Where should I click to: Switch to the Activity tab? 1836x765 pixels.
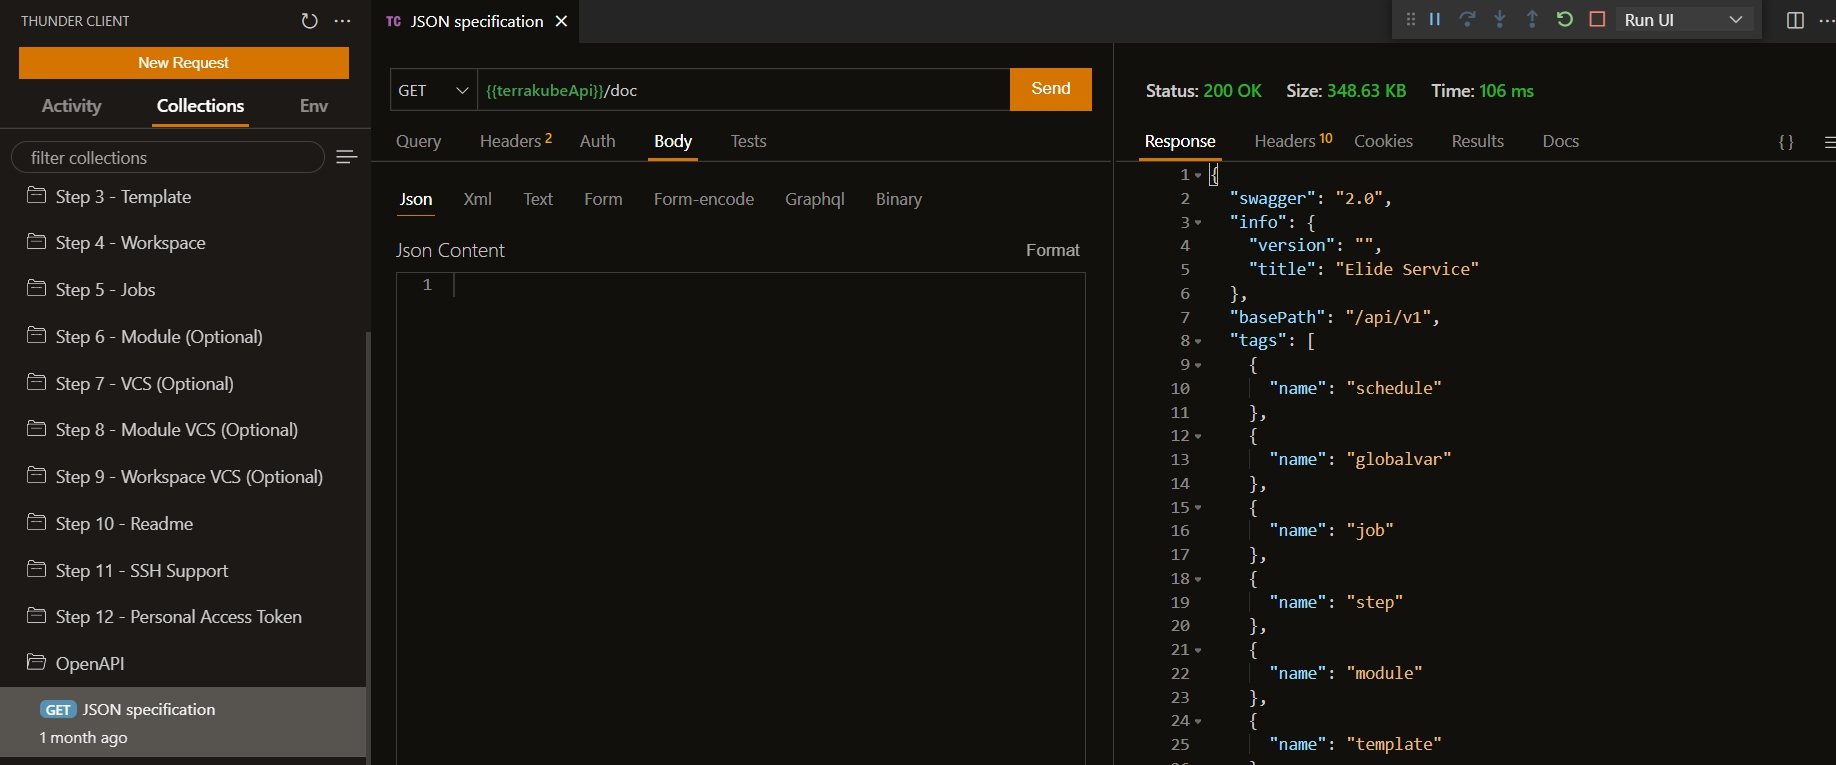coord(71,106)
